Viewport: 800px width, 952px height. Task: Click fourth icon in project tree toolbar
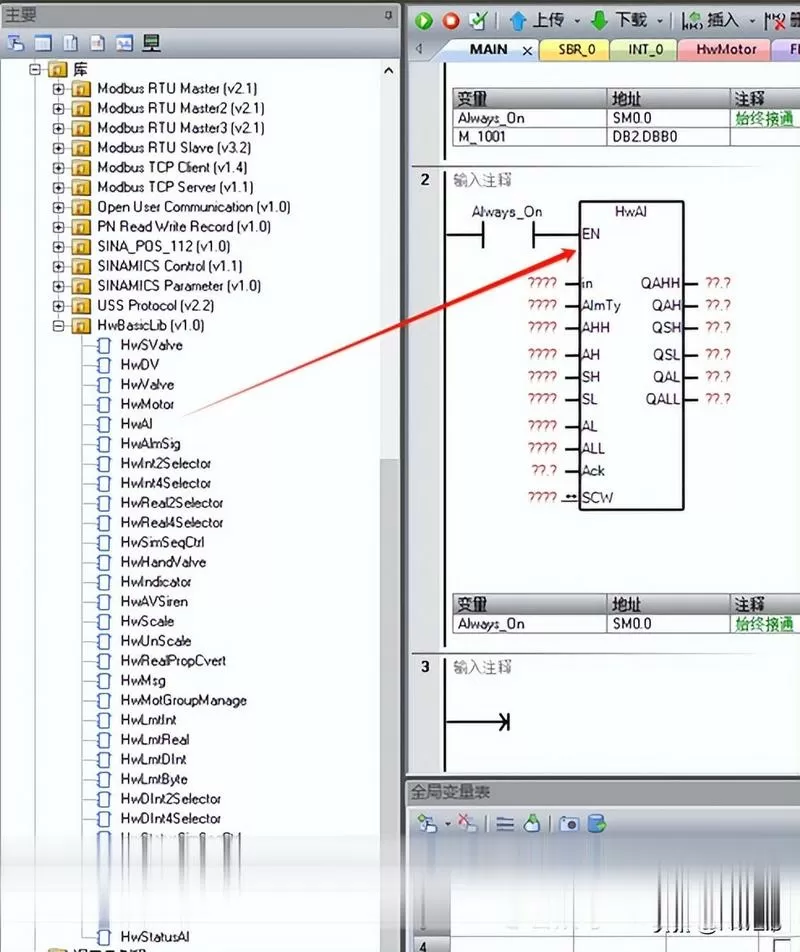click(x=97, y=43)
